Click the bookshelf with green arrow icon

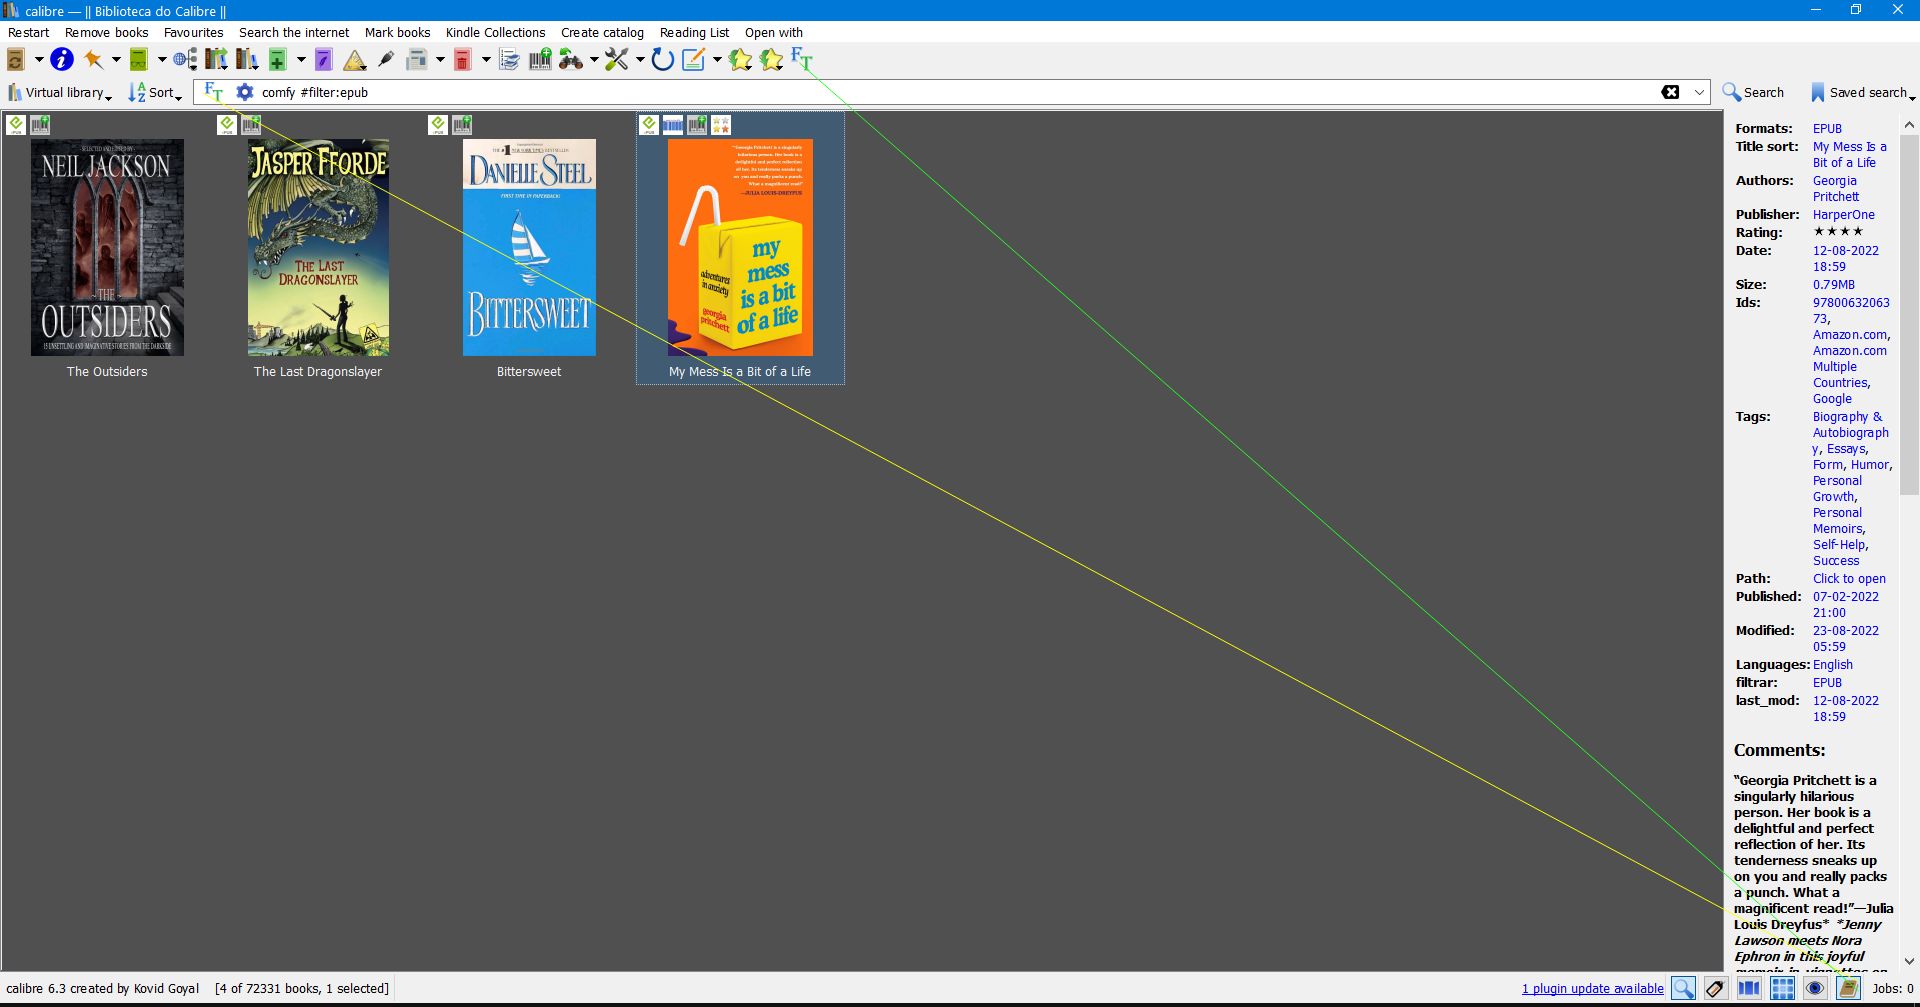pos(215,60)
